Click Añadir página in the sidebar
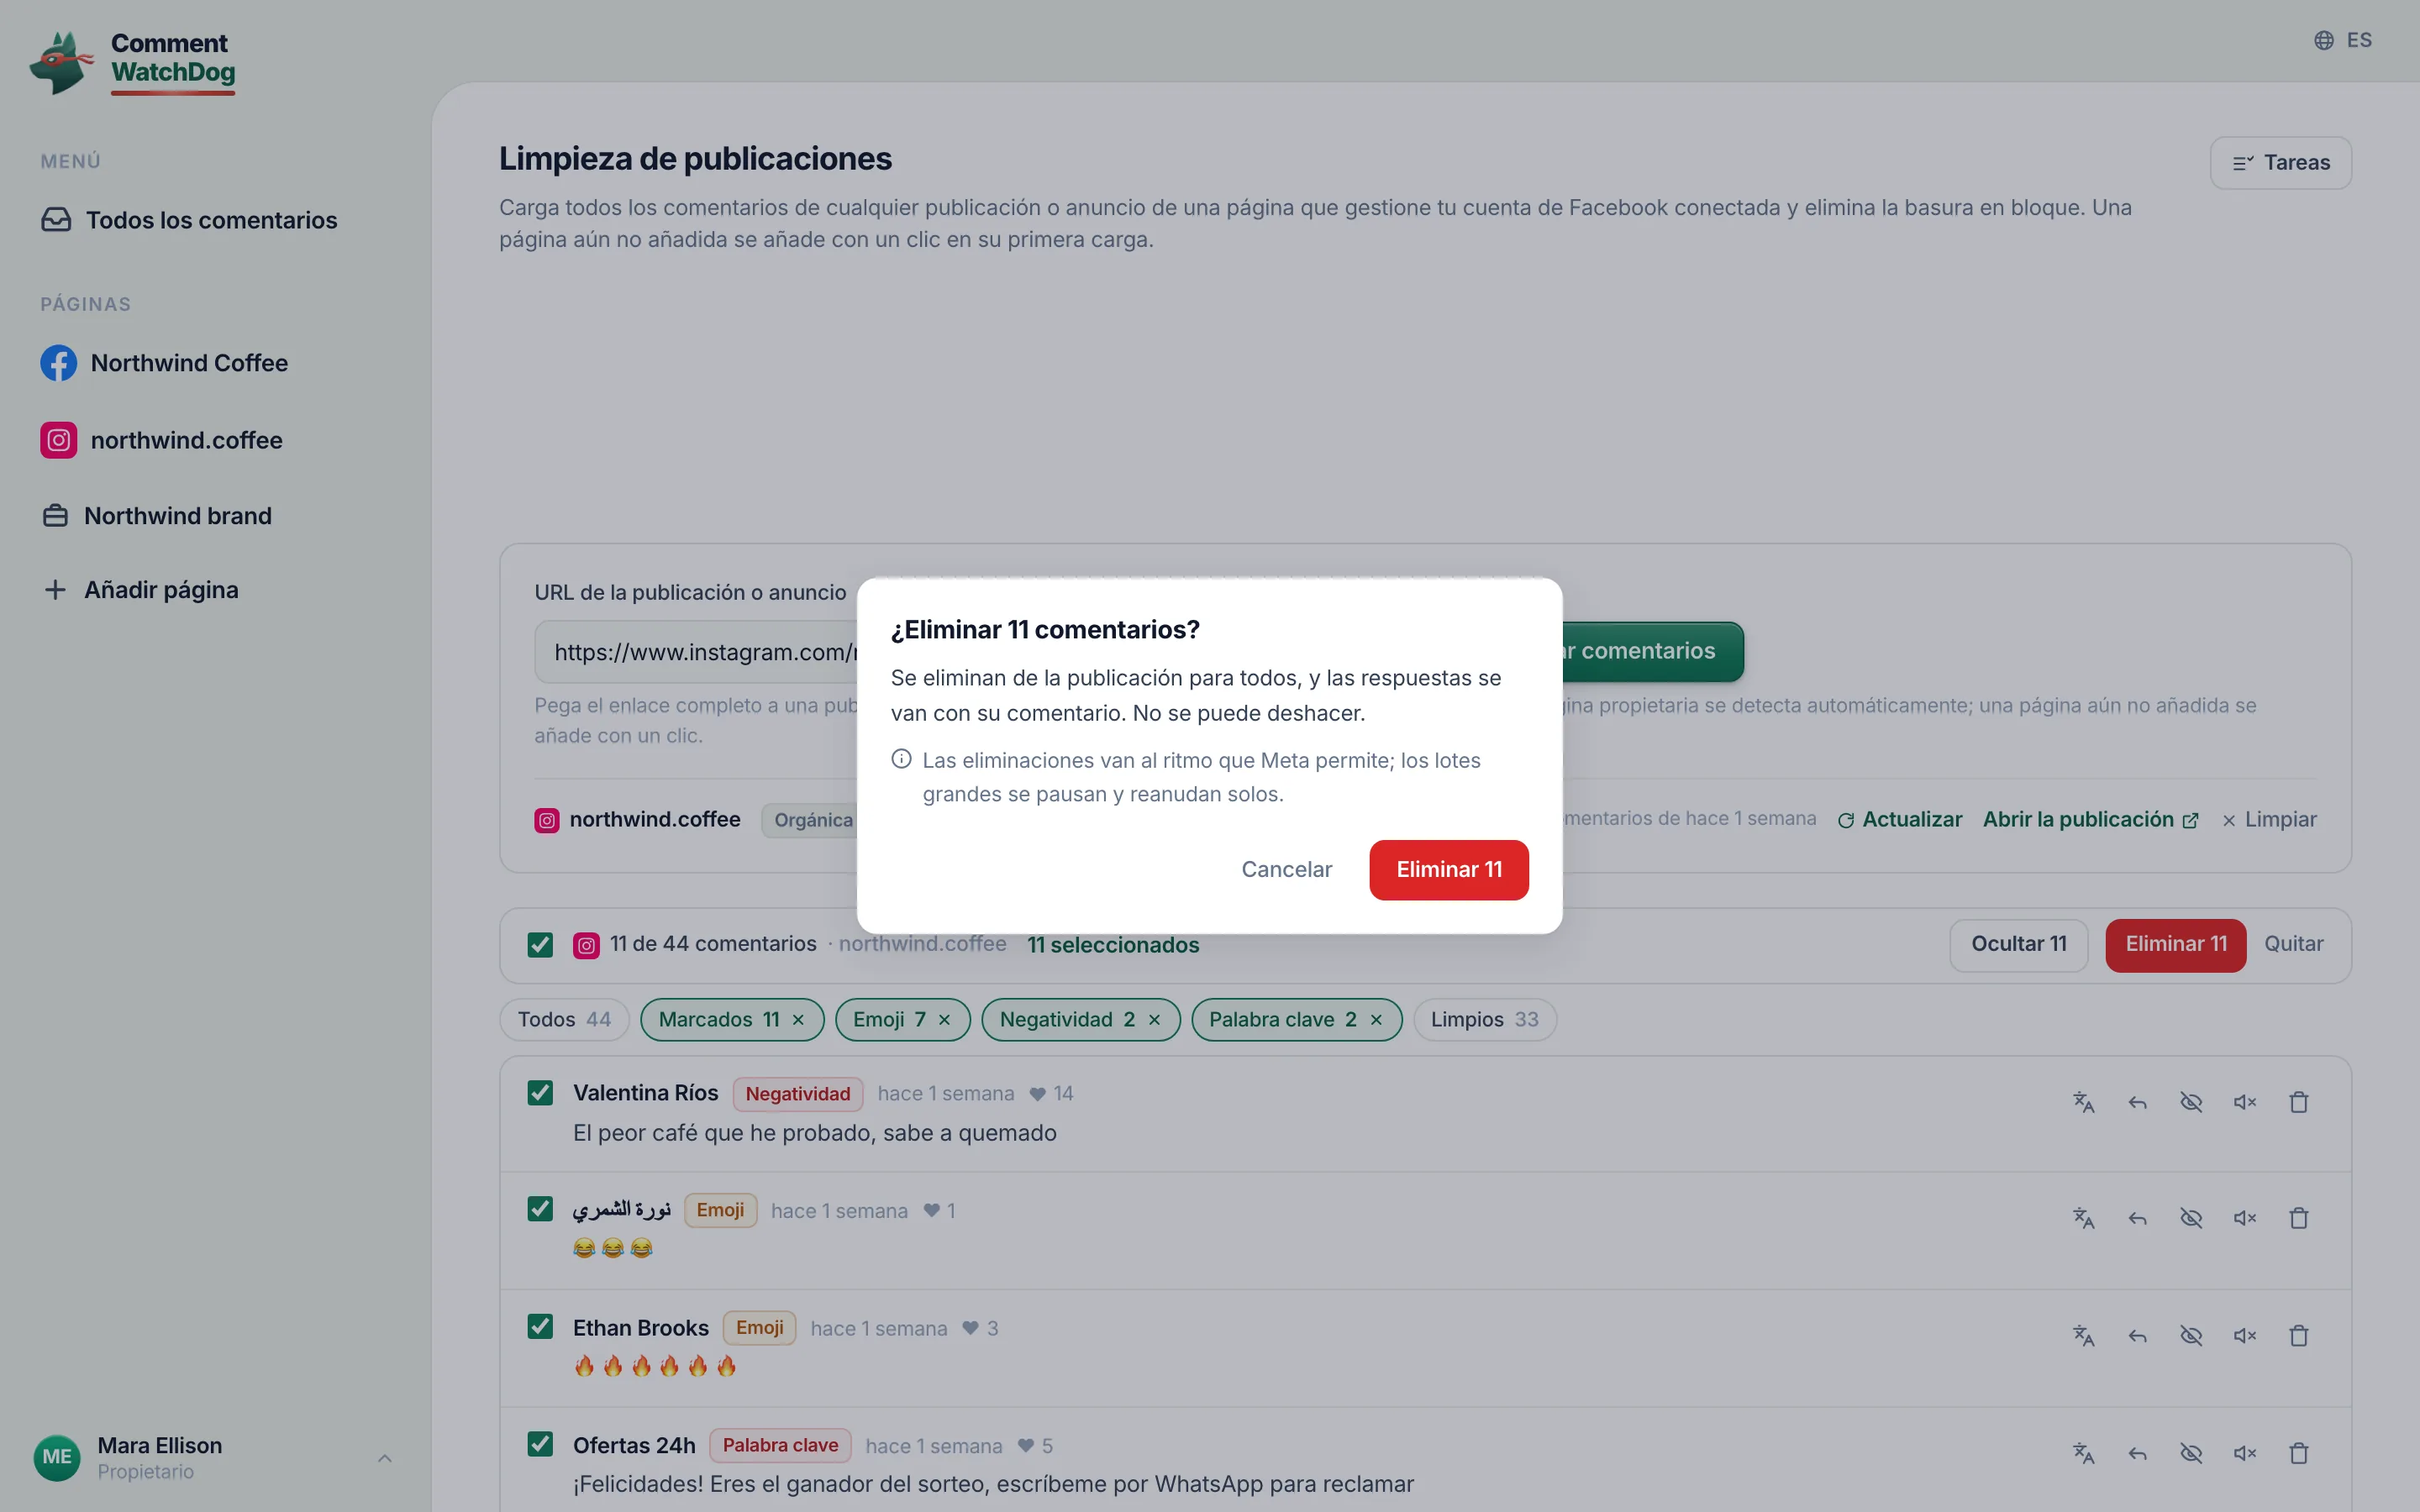 (141, 590)
